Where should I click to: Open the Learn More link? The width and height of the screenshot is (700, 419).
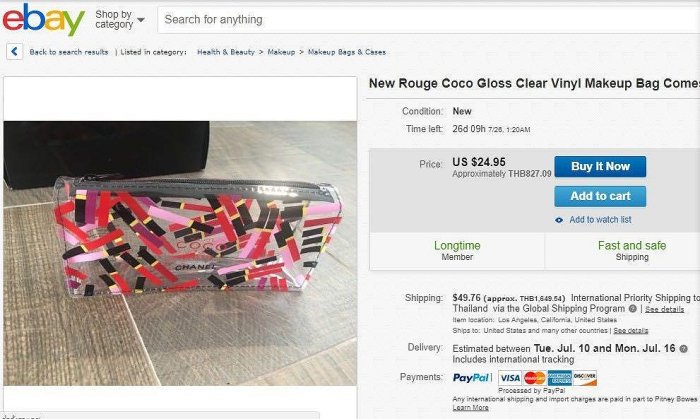[x=471, y=408]
